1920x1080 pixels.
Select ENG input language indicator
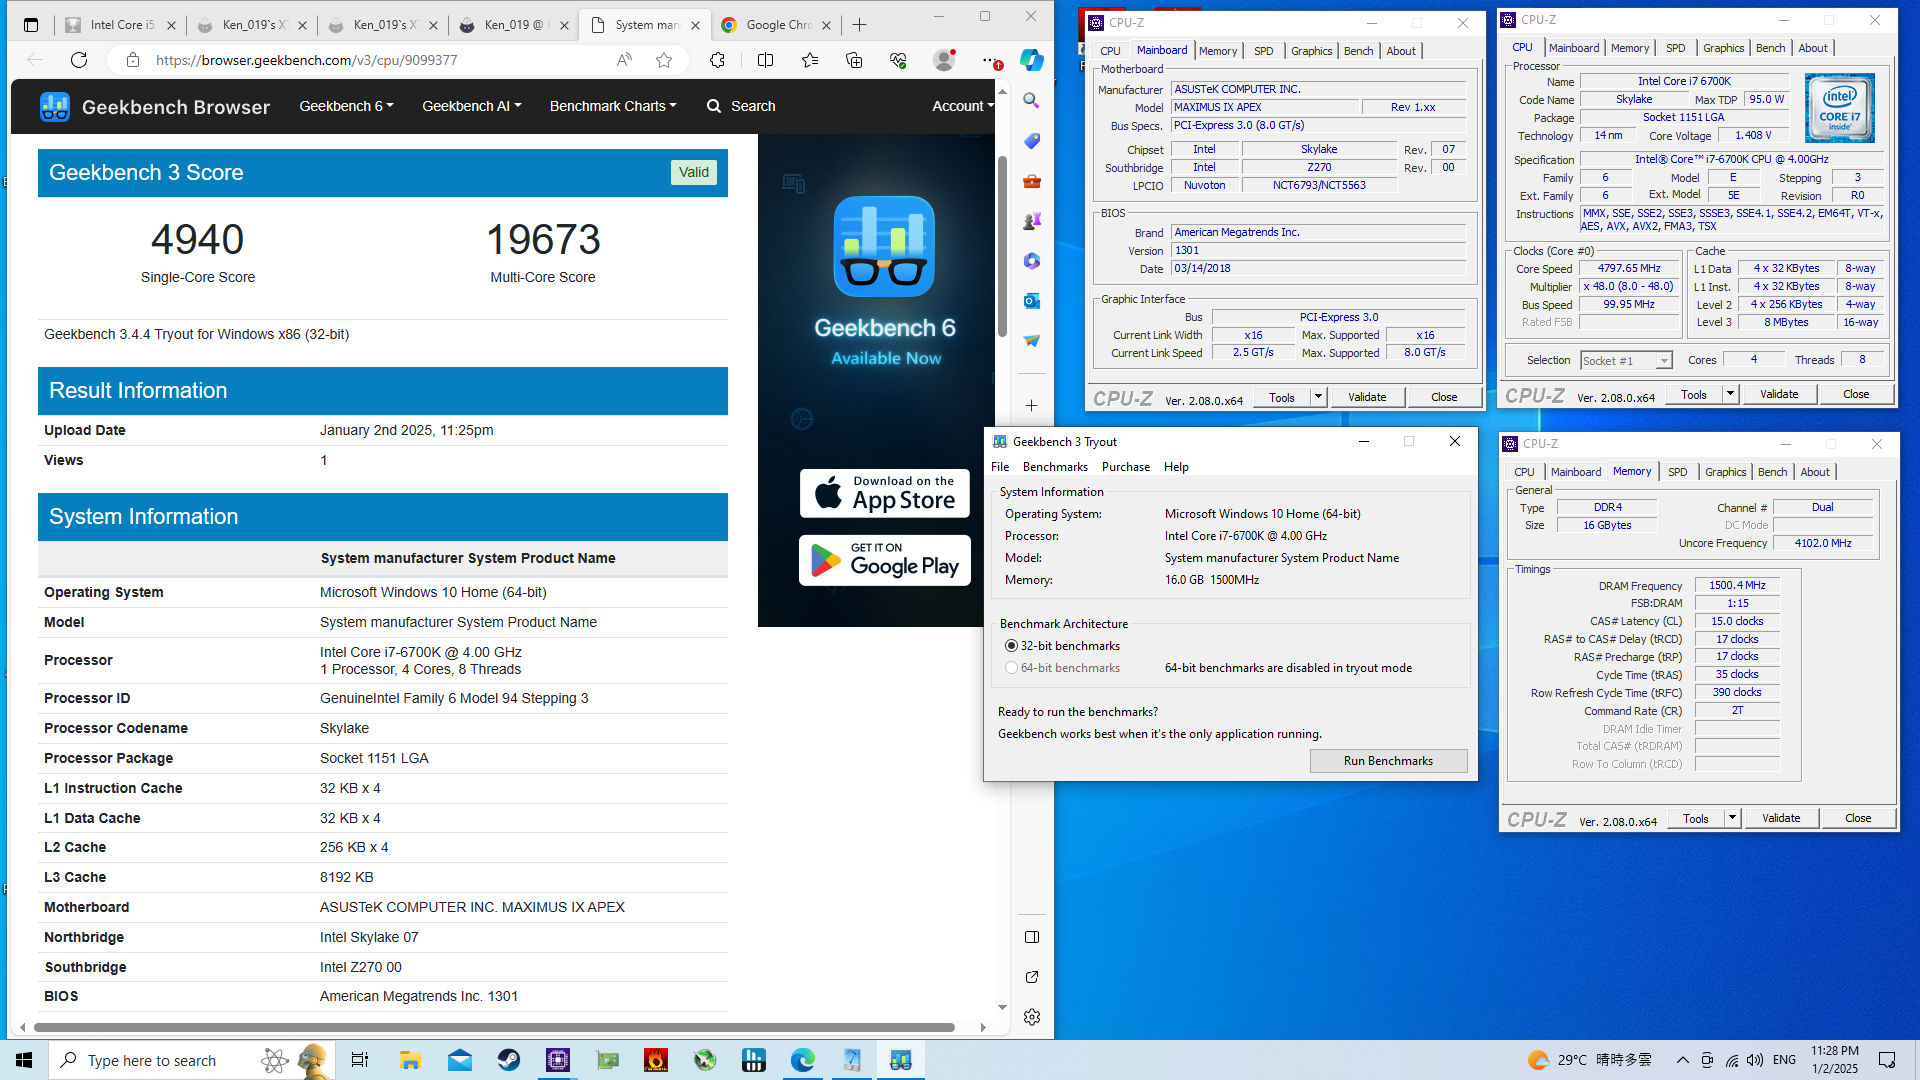(1784, 1060)
